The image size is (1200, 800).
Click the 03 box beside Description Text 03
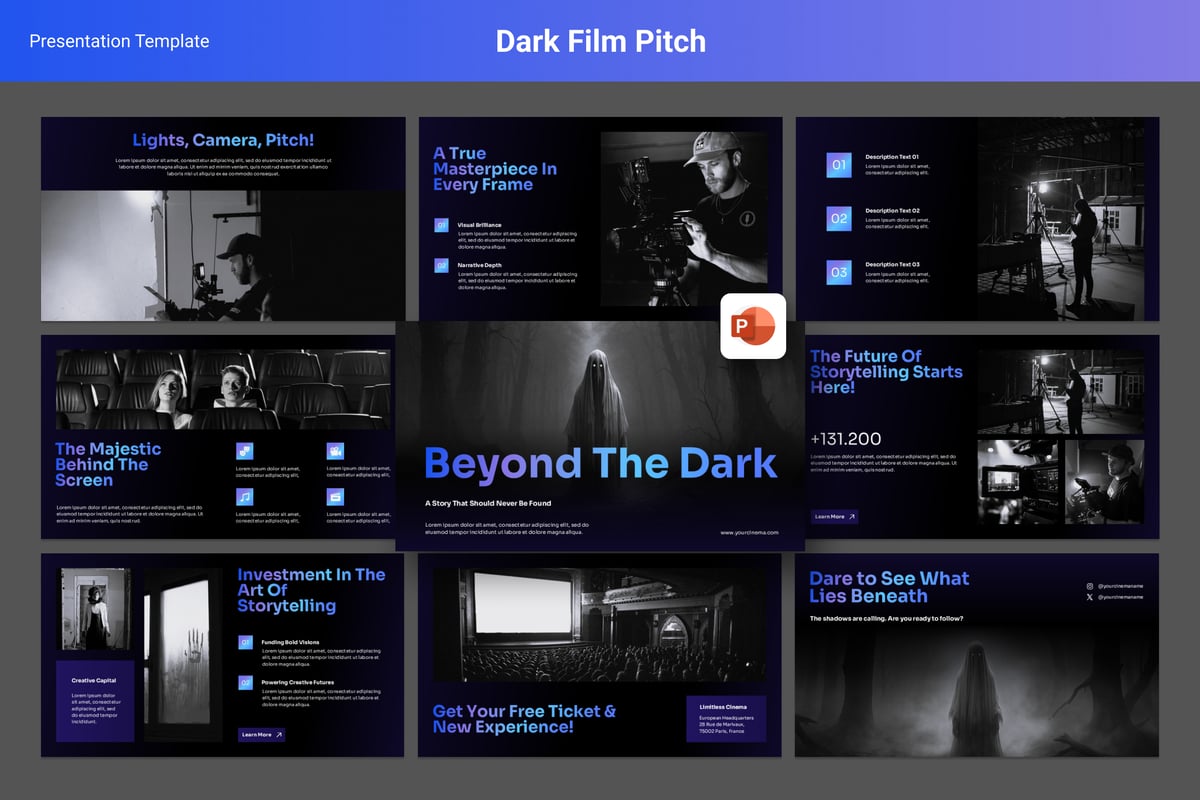pyautogui.click(x=839, y=272)
